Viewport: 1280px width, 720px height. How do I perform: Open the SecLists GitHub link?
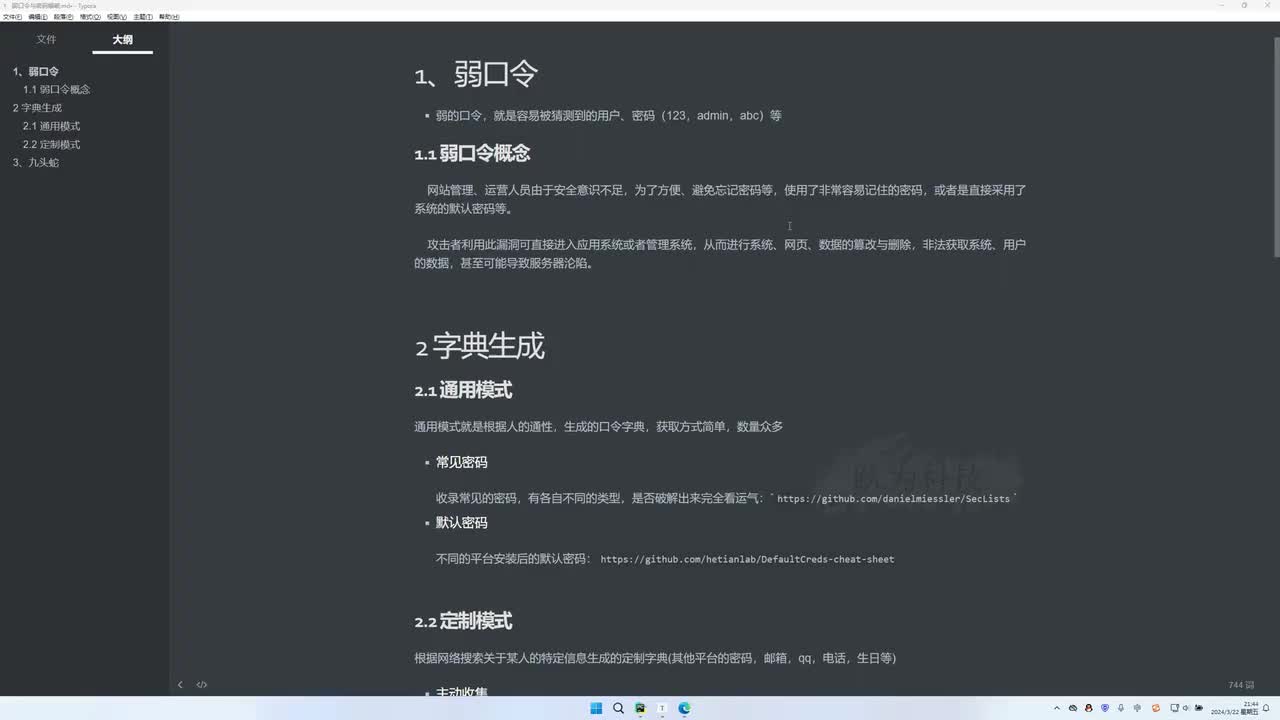[893, 499]
